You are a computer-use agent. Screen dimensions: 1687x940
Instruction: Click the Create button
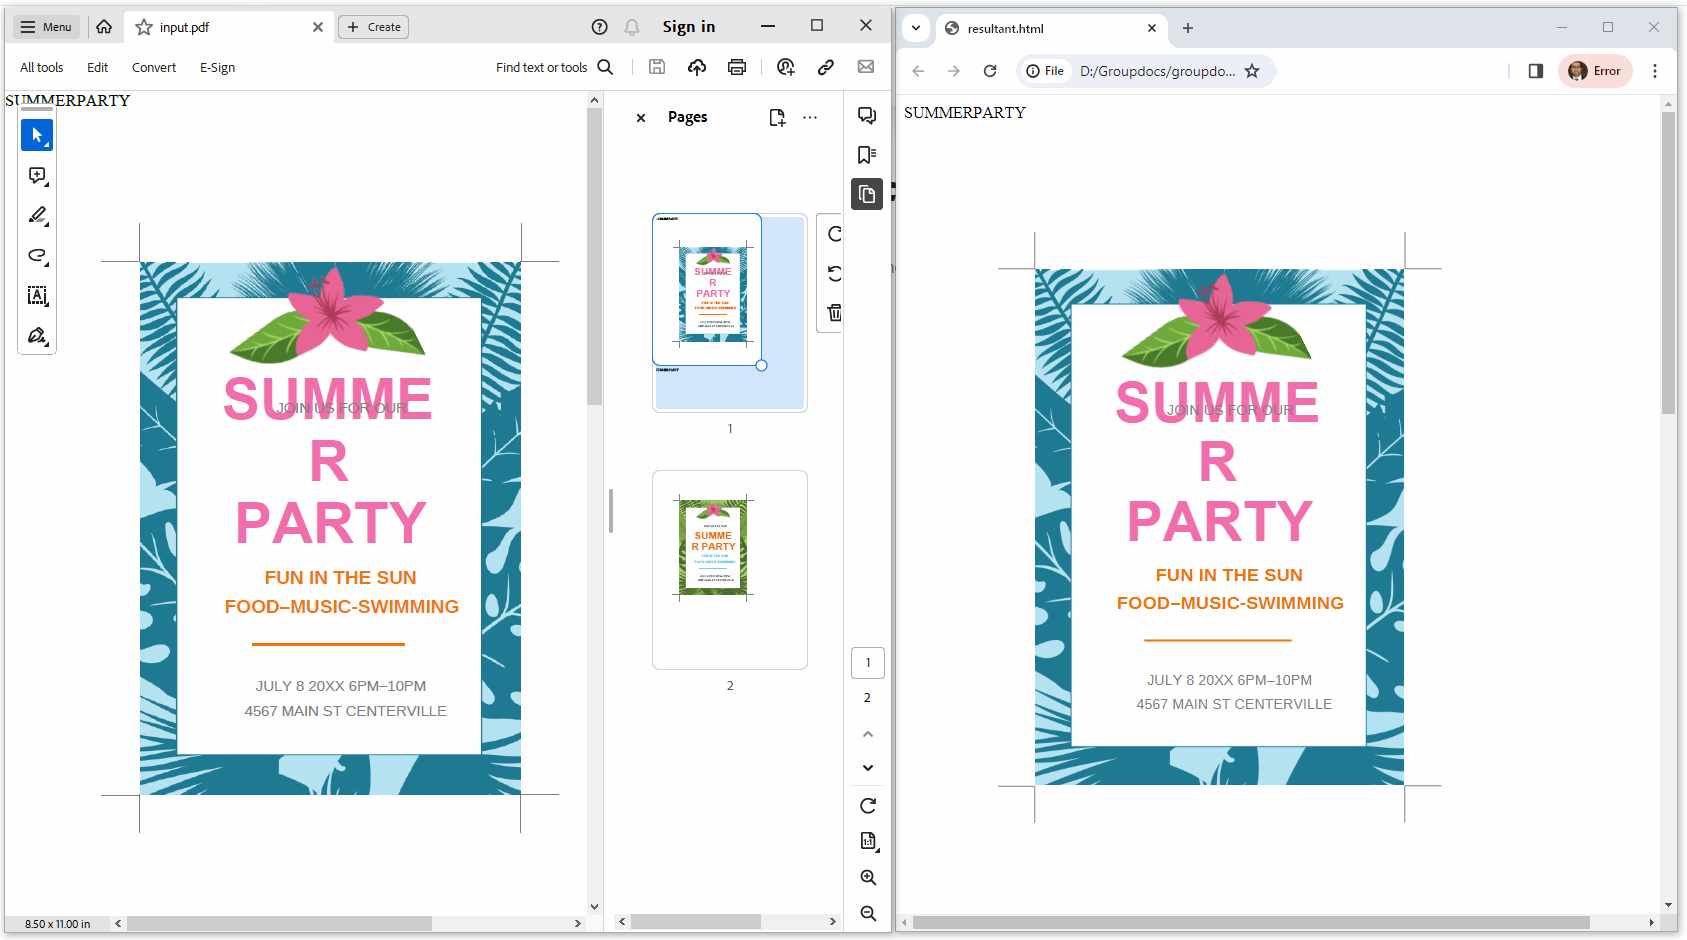[374, 27]
